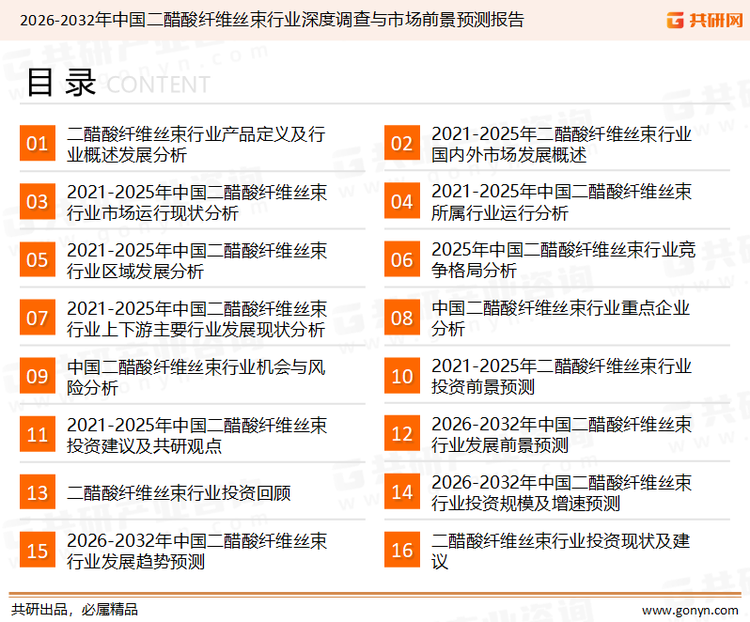Select the orange 14 chapter number box
Screen dimensions: 750x622
[x=402, y=492]
